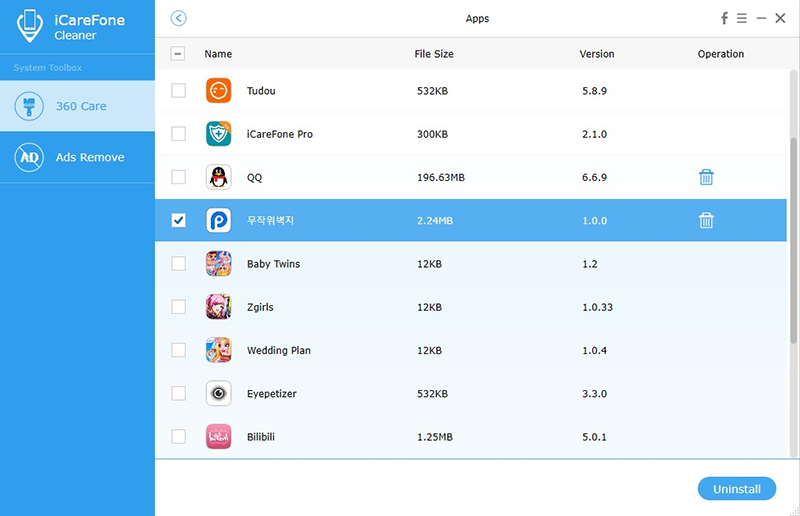Check the Wedding Plan checkbox
Viewport: 800px width, 516px height.
pyautogui.click(x=179, y=350)
